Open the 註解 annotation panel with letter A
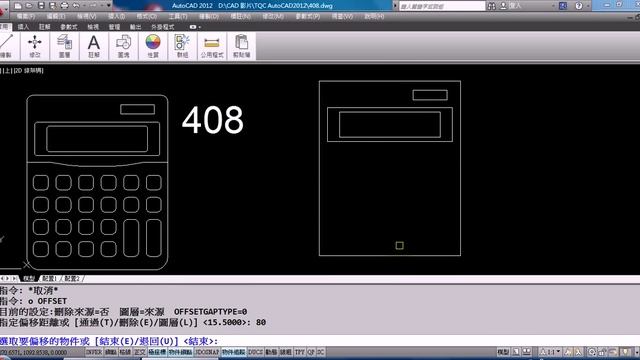 [x=94, y=46]
